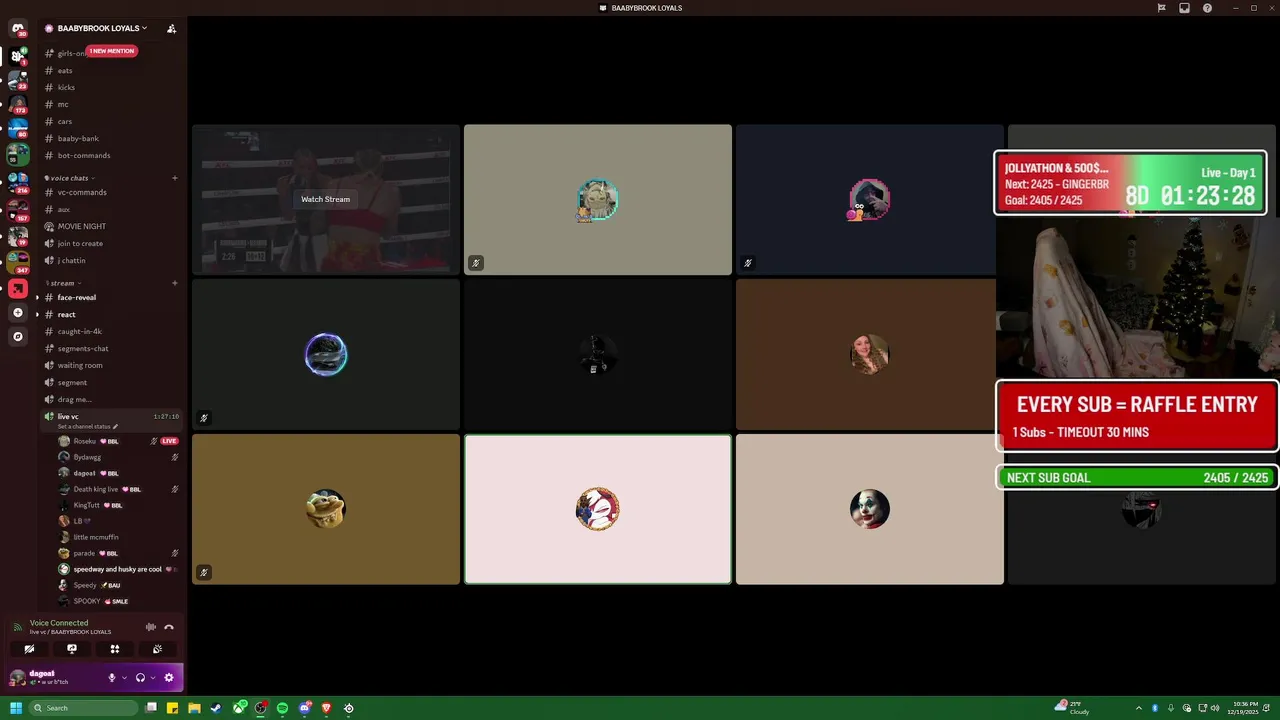This screenshot has width=1280, height=720.
Task: Turn on camera in voice panel
Action: point(29,649)
